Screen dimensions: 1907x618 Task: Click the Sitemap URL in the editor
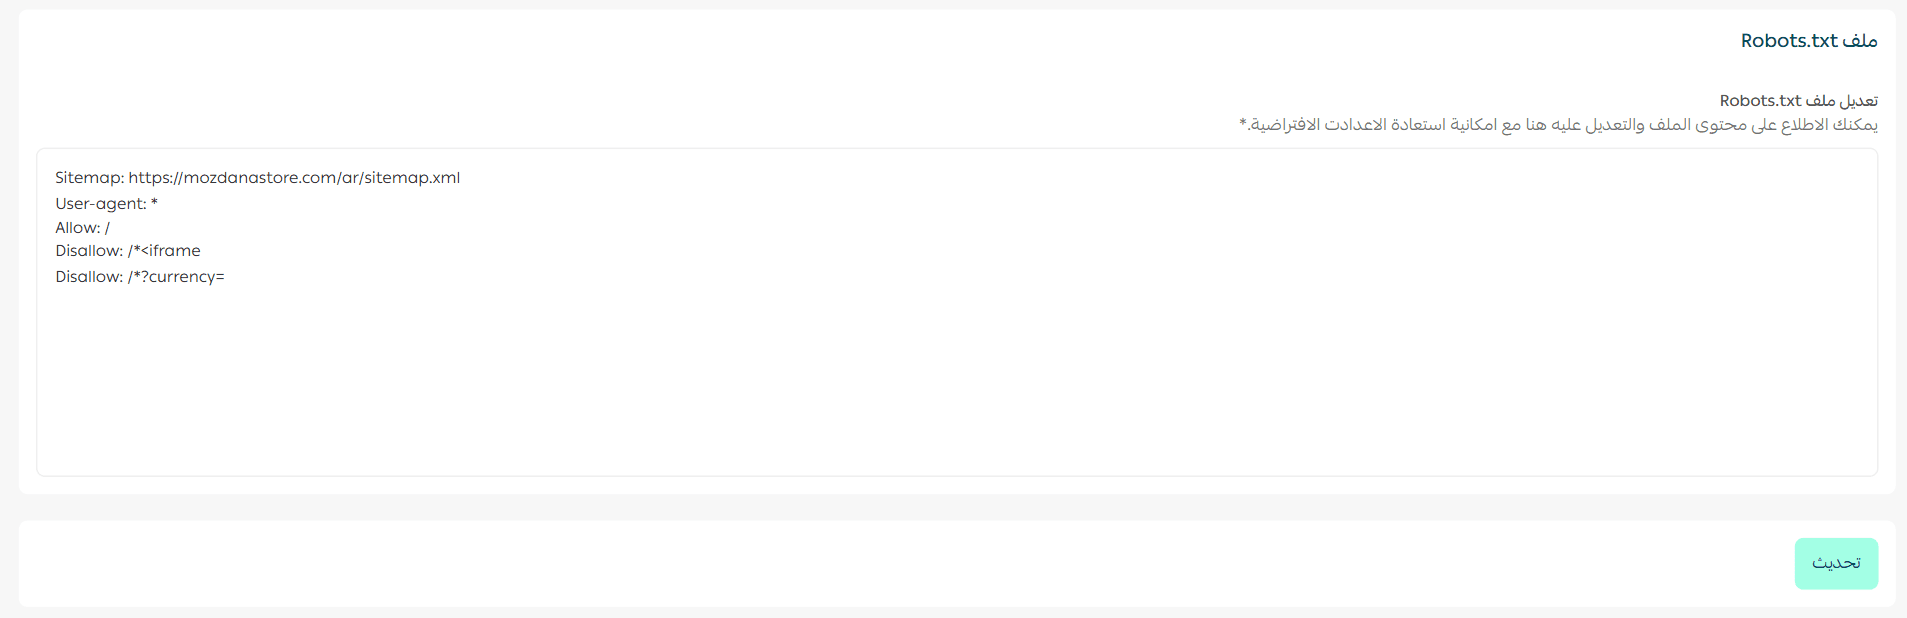click(x=294, y=178)
